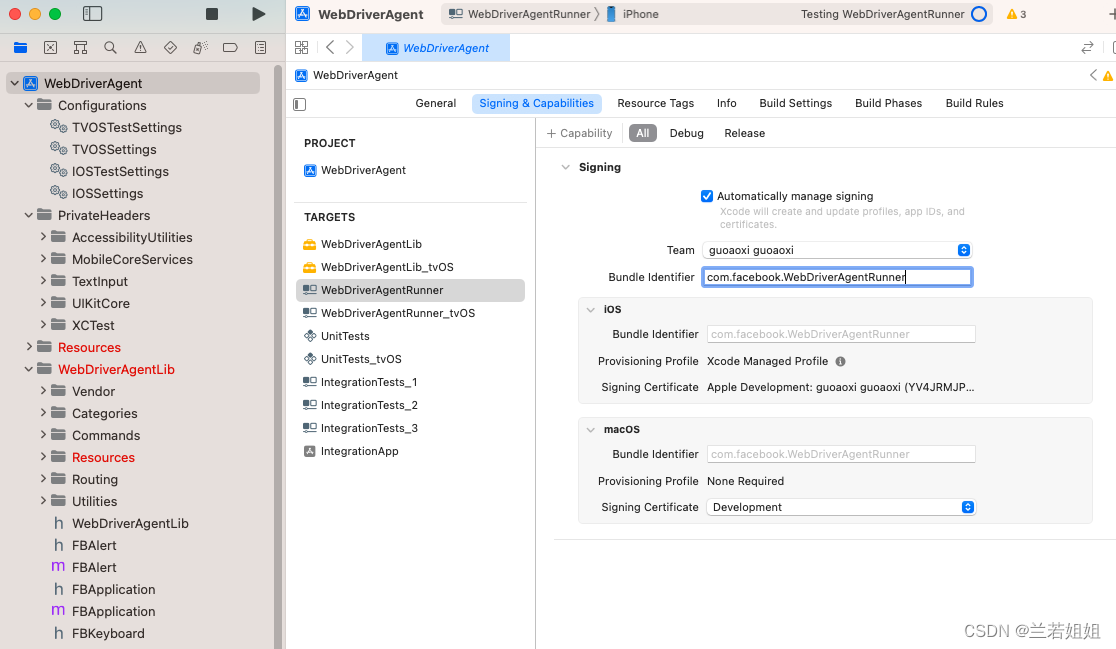The height and width of the screenshot is (649, 1116).
Task: Show the 3 warnings in toolbar
Action: (1016, 14)
